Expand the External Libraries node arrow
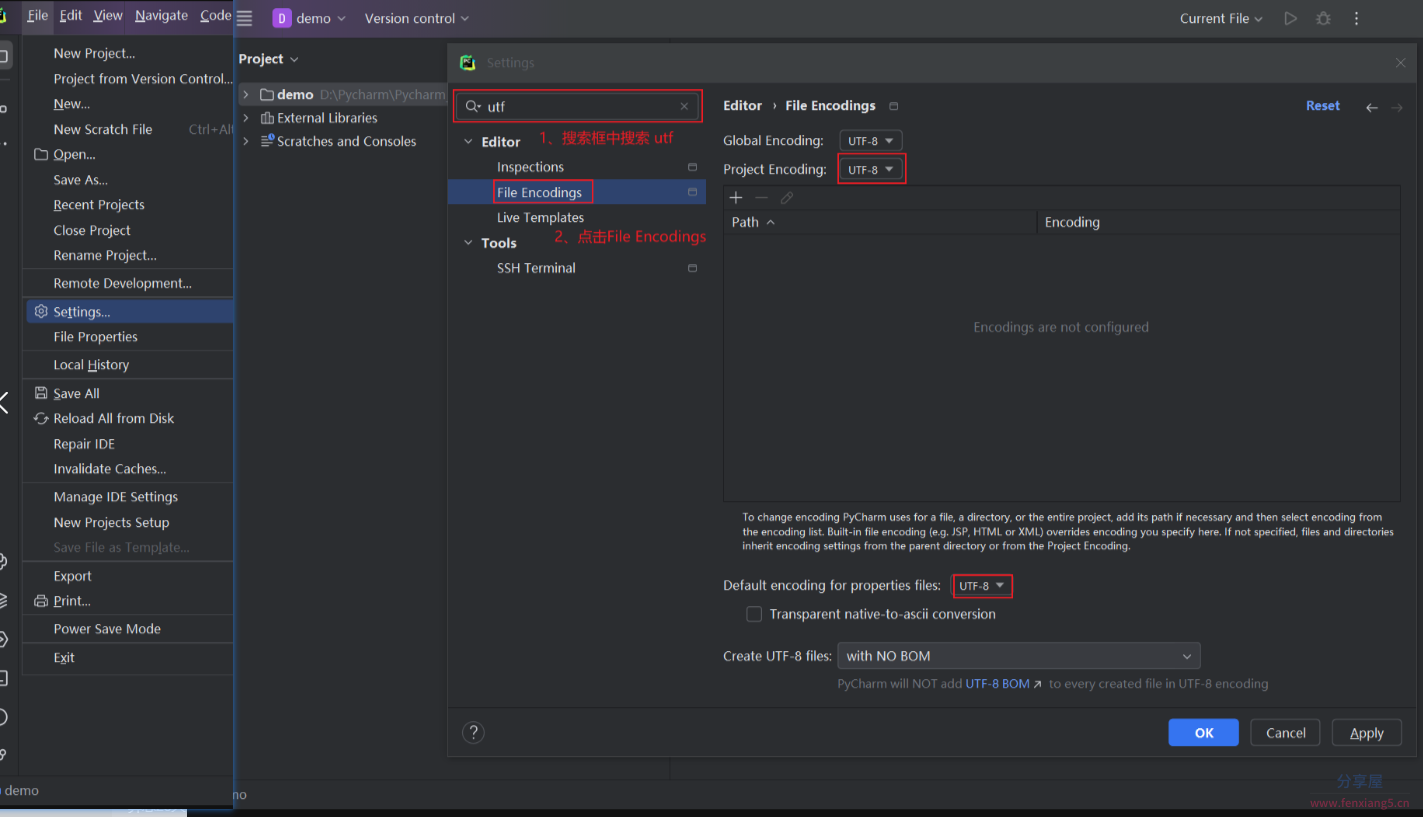The image size is (1423, 817). coord(246,118)
